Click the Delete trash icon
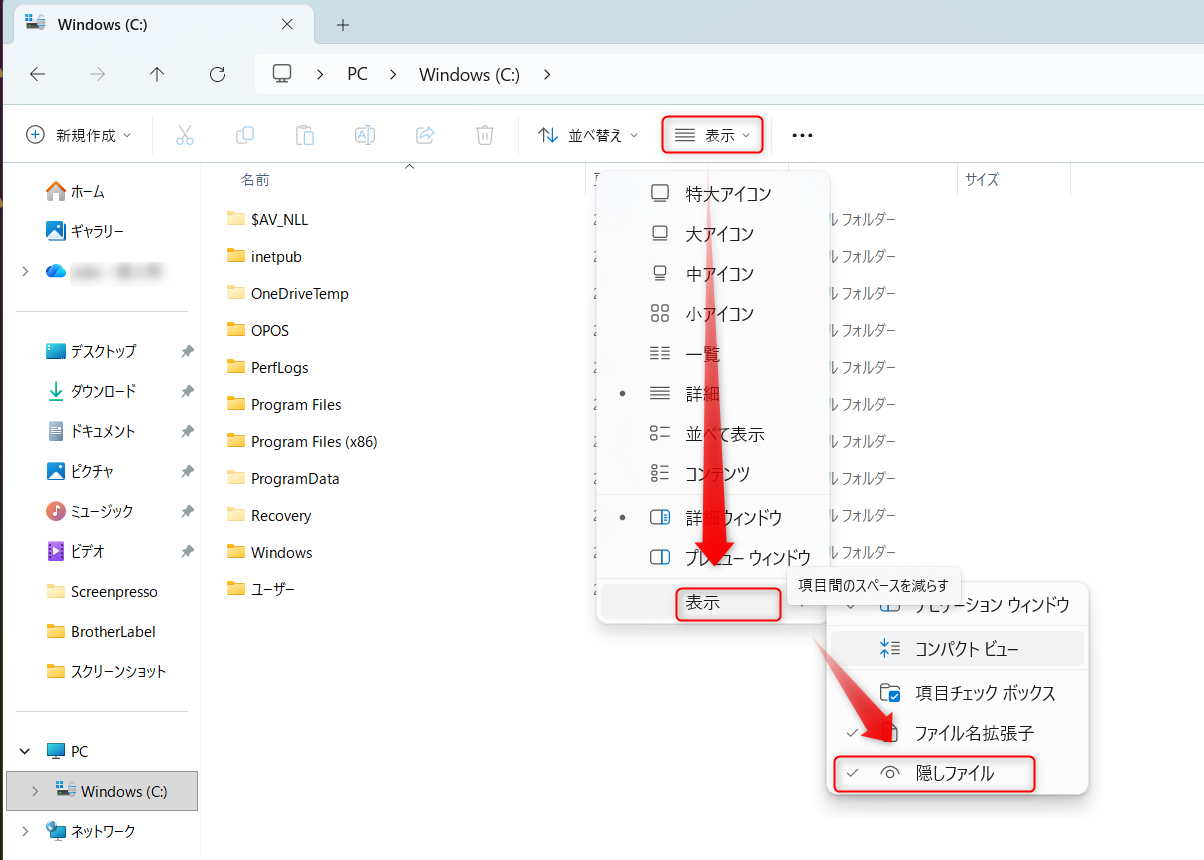The height and width of the screenshot is (860, 1204). (485, 135)
